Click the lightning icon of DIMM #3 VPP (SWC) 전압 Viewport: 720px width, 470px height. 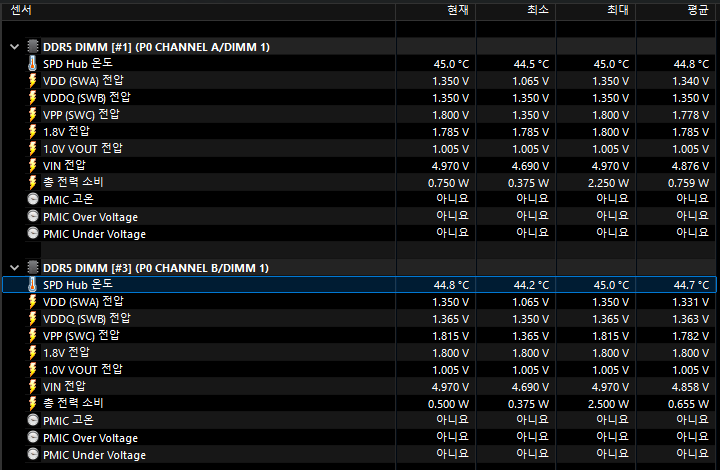tap(33, 336)
